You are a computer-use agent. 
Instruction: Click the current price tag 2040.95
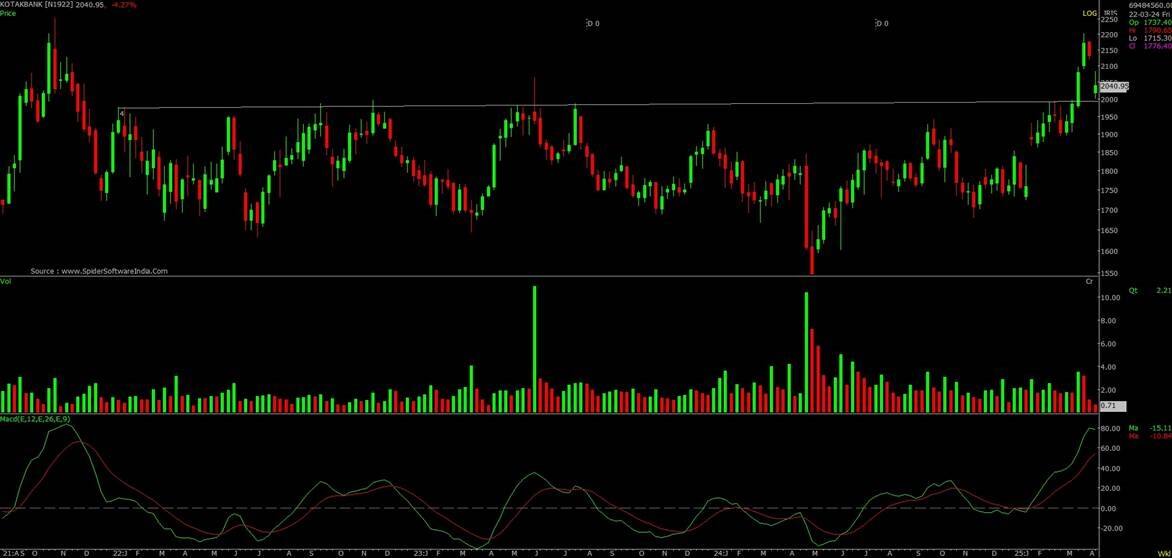pos(1111,87)
